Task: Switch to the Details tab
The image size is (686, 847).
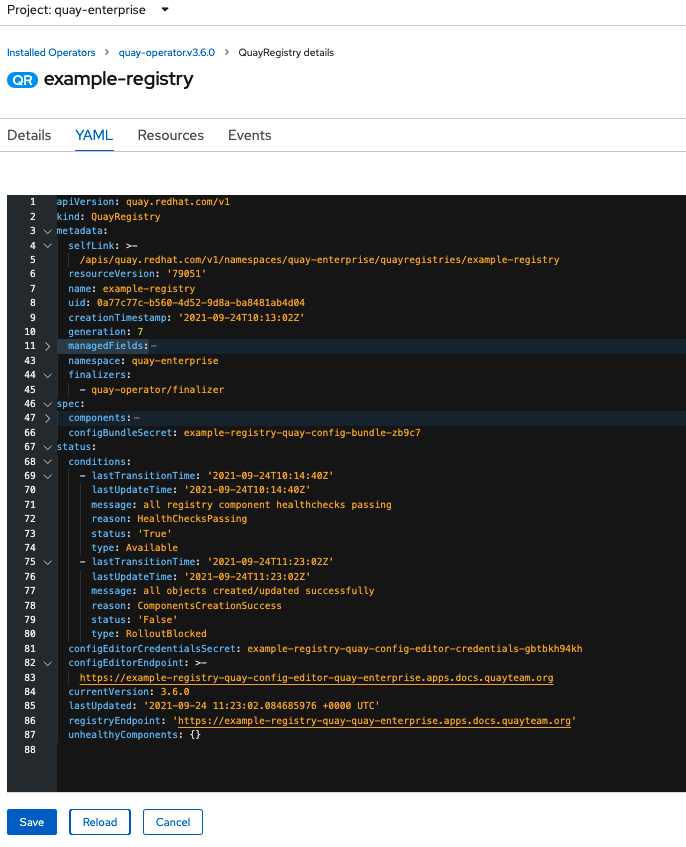Action: click(29, 135)
